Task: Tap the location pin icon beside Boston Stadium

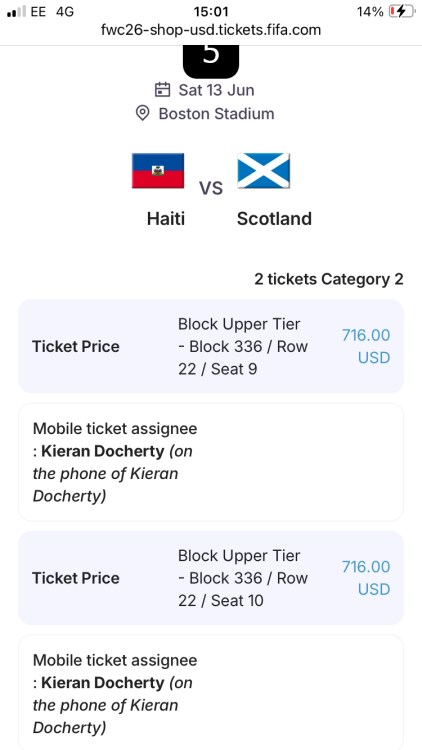Action: coord(142,113)
